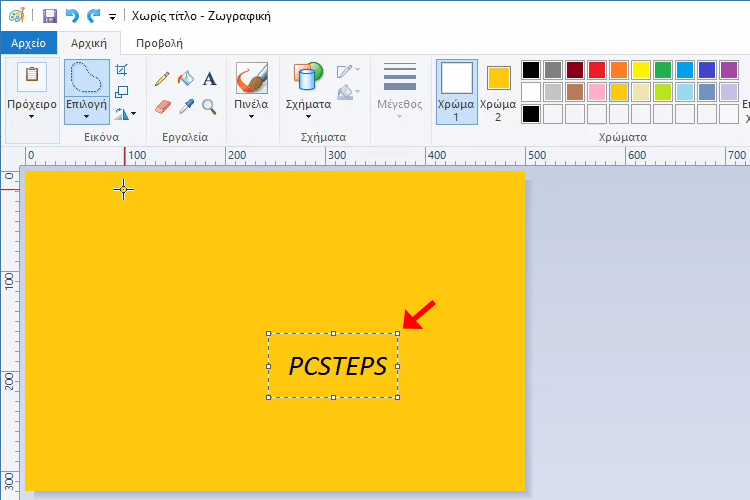750x500 pixels.
Task: Pick the lime green color swatch
Action: tap(663, 92)
